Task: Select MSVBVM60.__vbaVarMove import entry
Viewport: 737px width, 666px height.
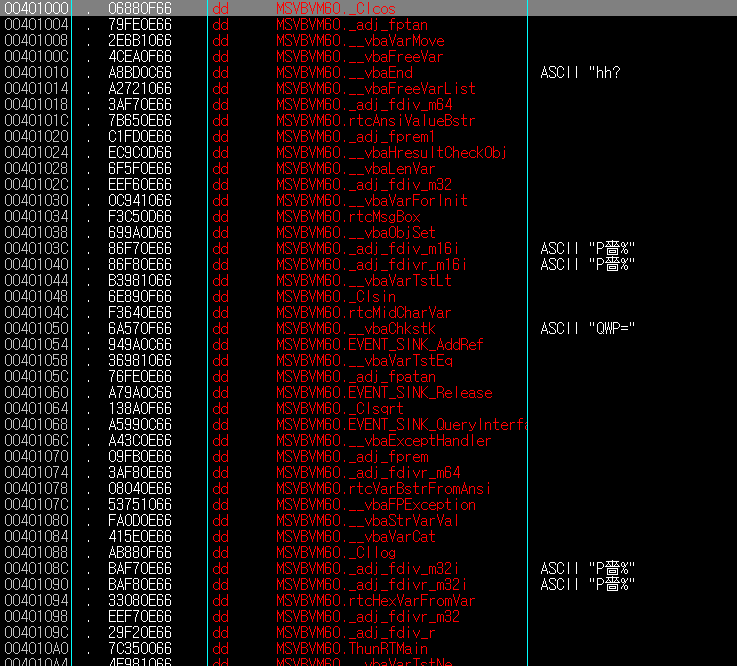Action: tap(360, 40)
